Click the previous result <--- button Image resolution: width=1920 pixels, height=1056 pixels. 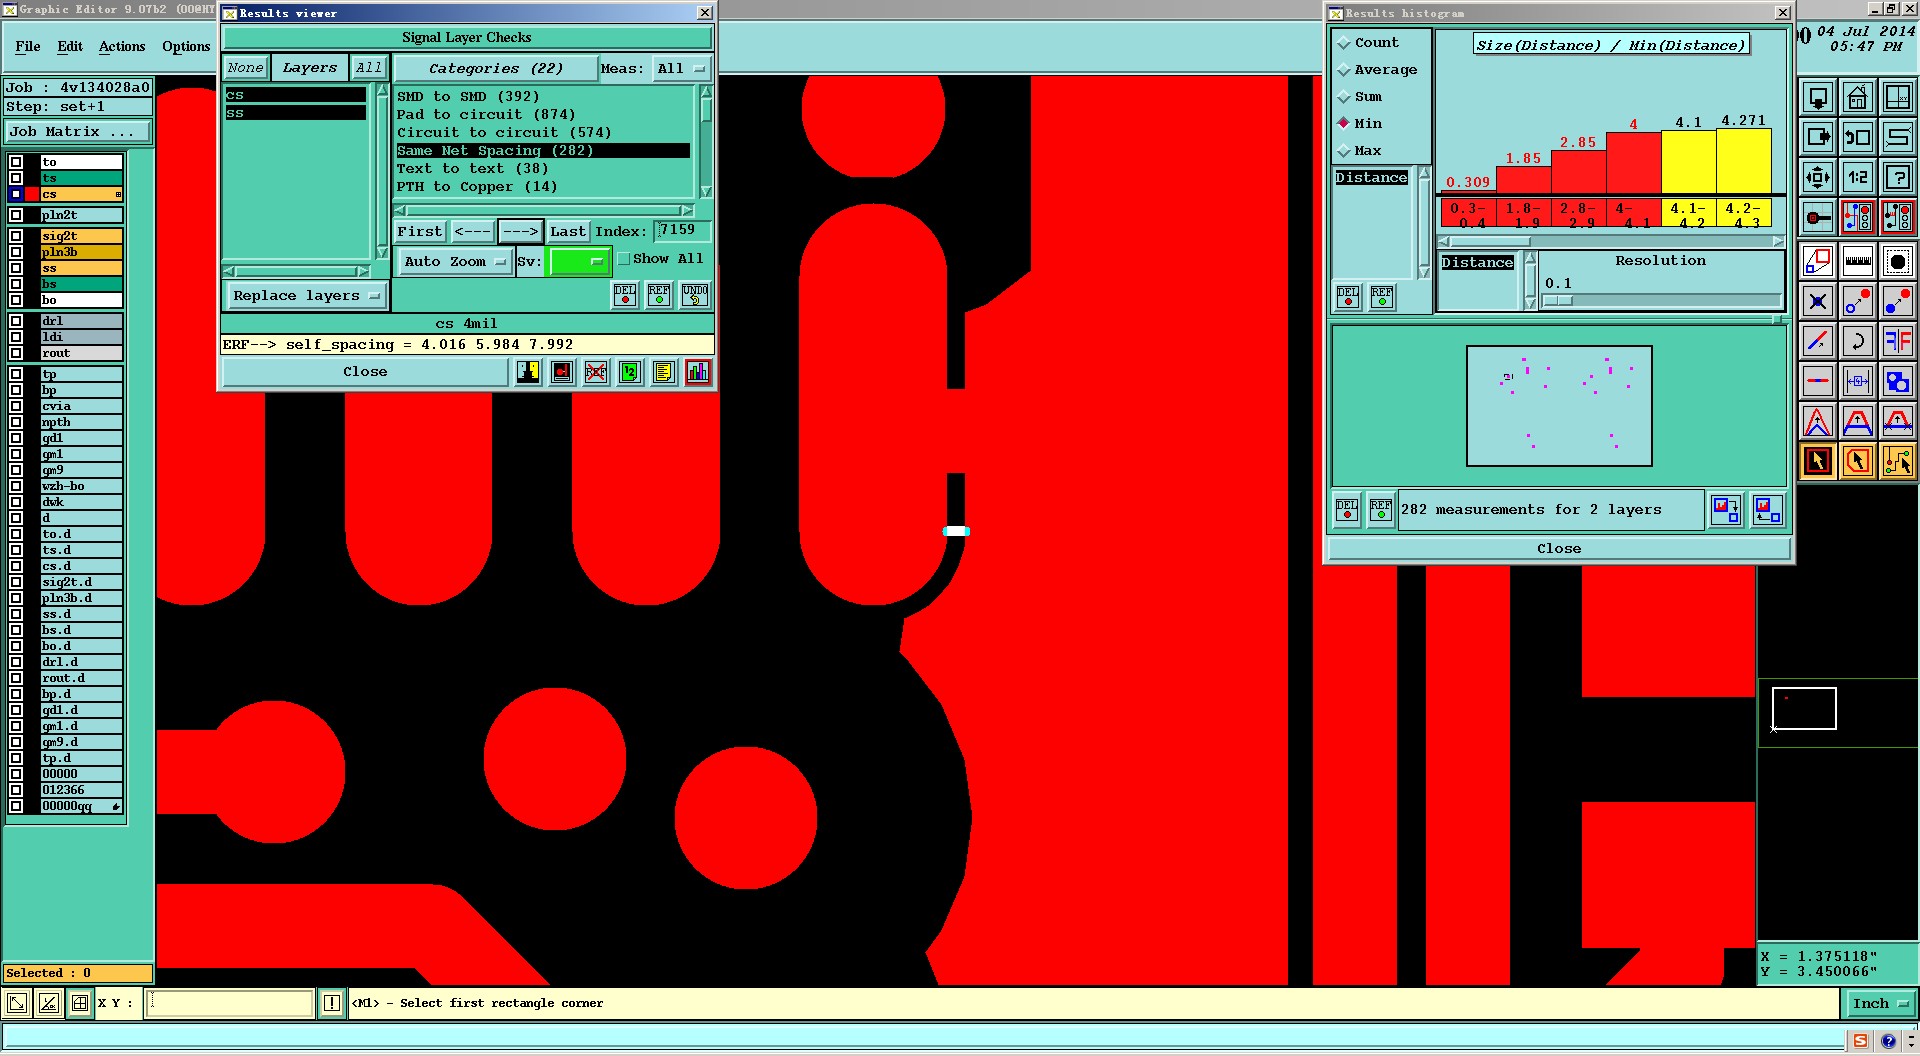point(472,232)
